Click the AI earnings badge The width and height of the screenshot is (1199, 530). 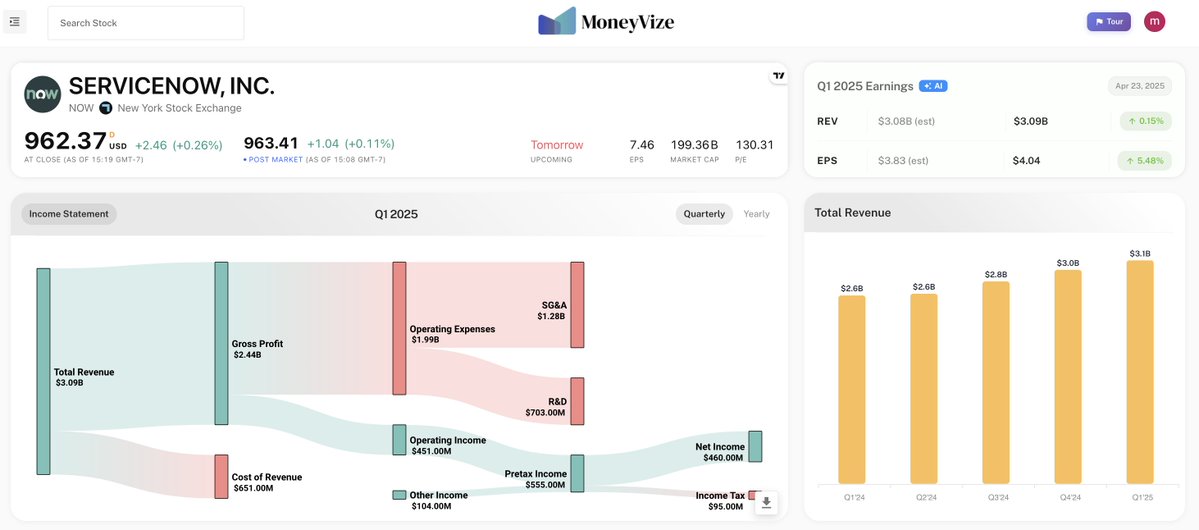pos(933,86)
